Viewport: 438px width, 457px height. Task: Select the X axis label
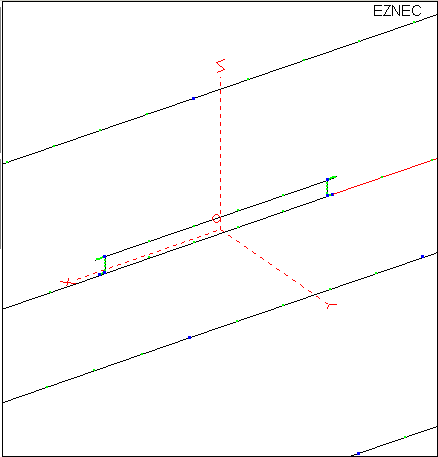coord(68,282)
